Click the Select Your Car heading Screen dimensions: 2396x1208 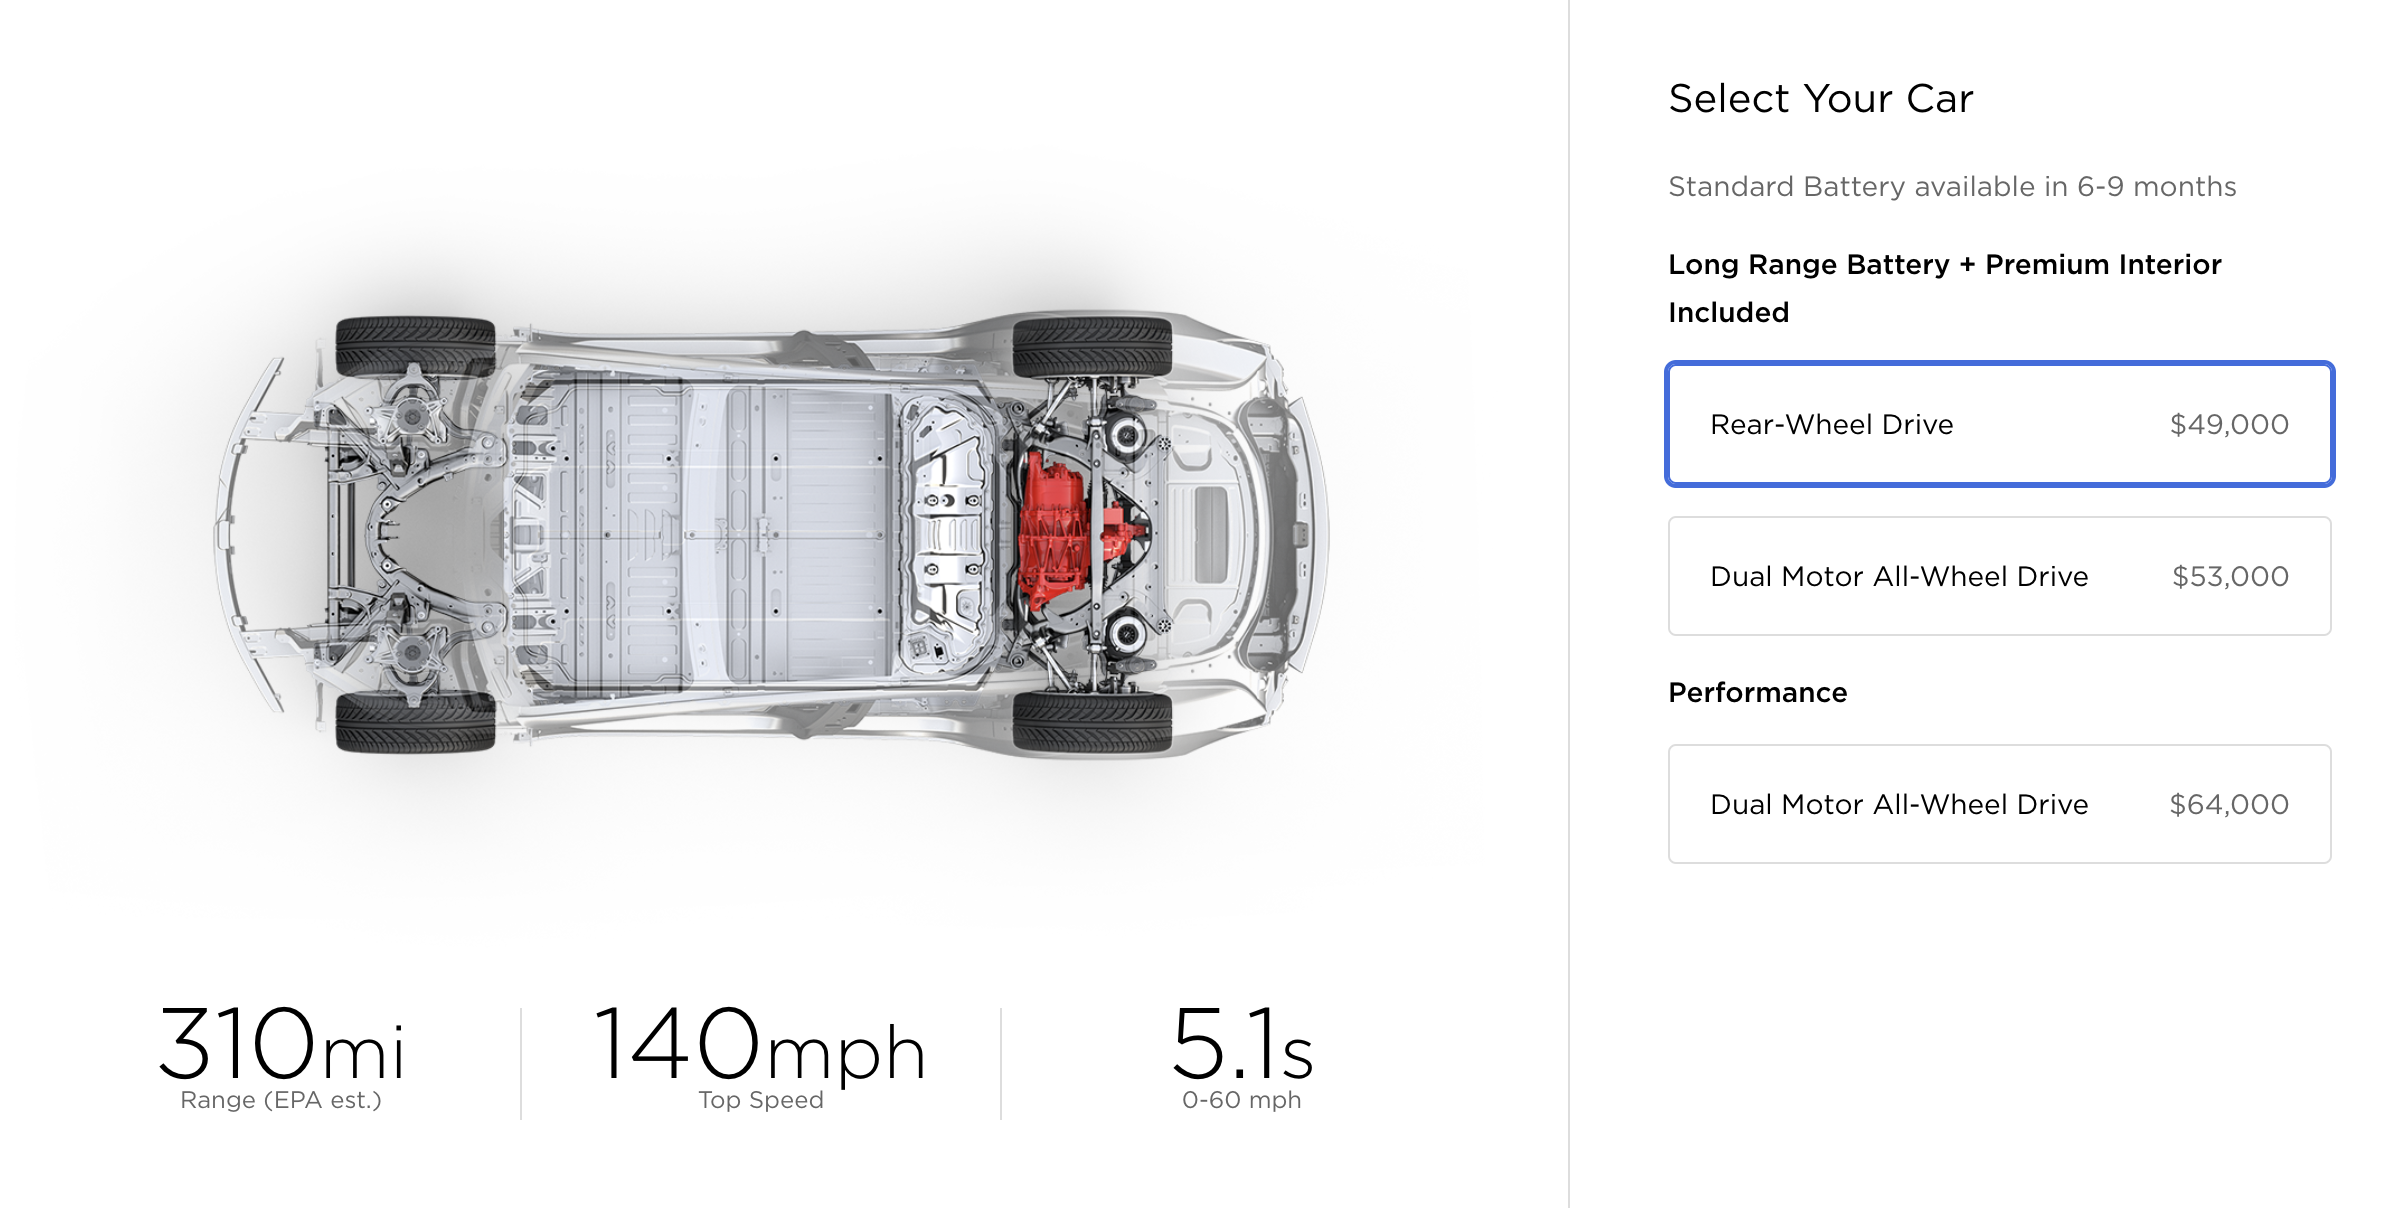1821,98
